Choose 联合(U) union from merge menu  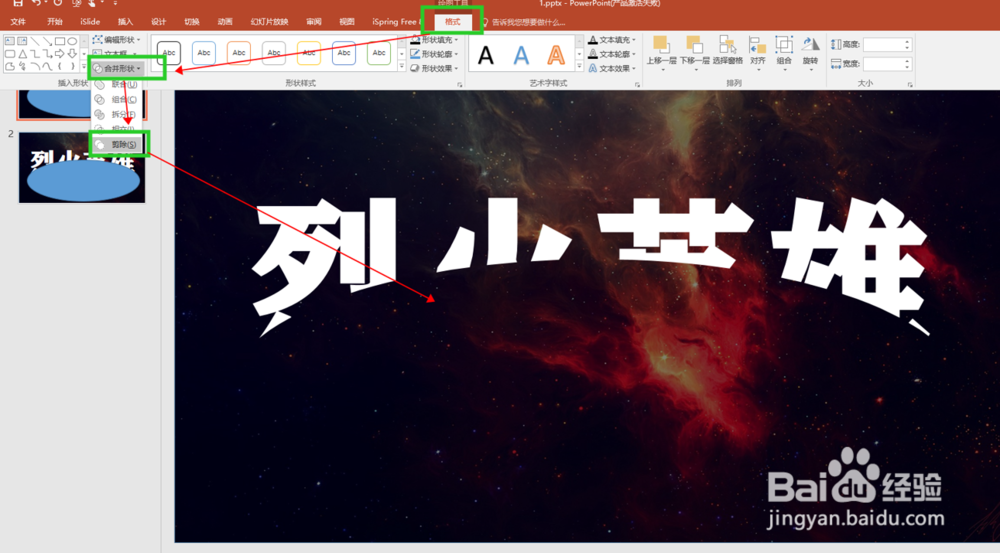pos(117,84)
